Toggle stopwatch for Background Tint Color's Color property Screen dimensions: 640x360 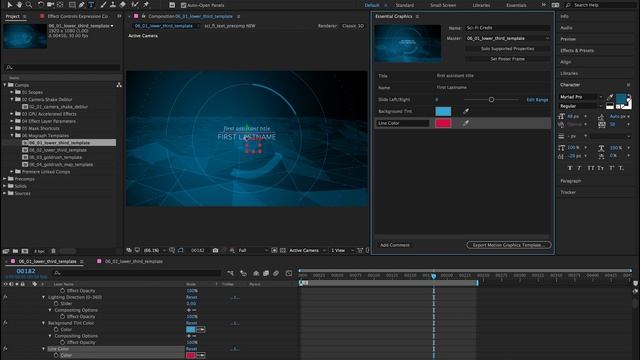[56, 329]
